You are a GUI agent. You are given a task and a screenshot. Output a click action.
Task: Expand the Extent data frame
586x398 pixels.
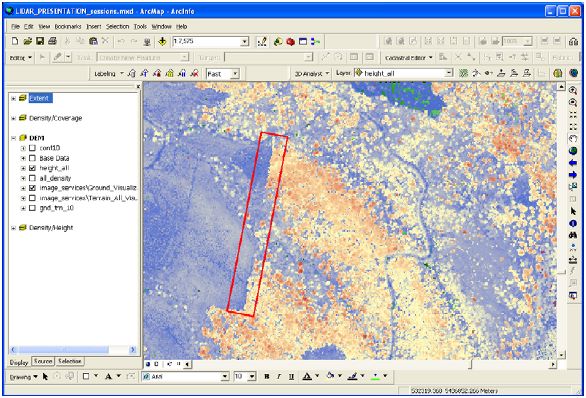13,98
